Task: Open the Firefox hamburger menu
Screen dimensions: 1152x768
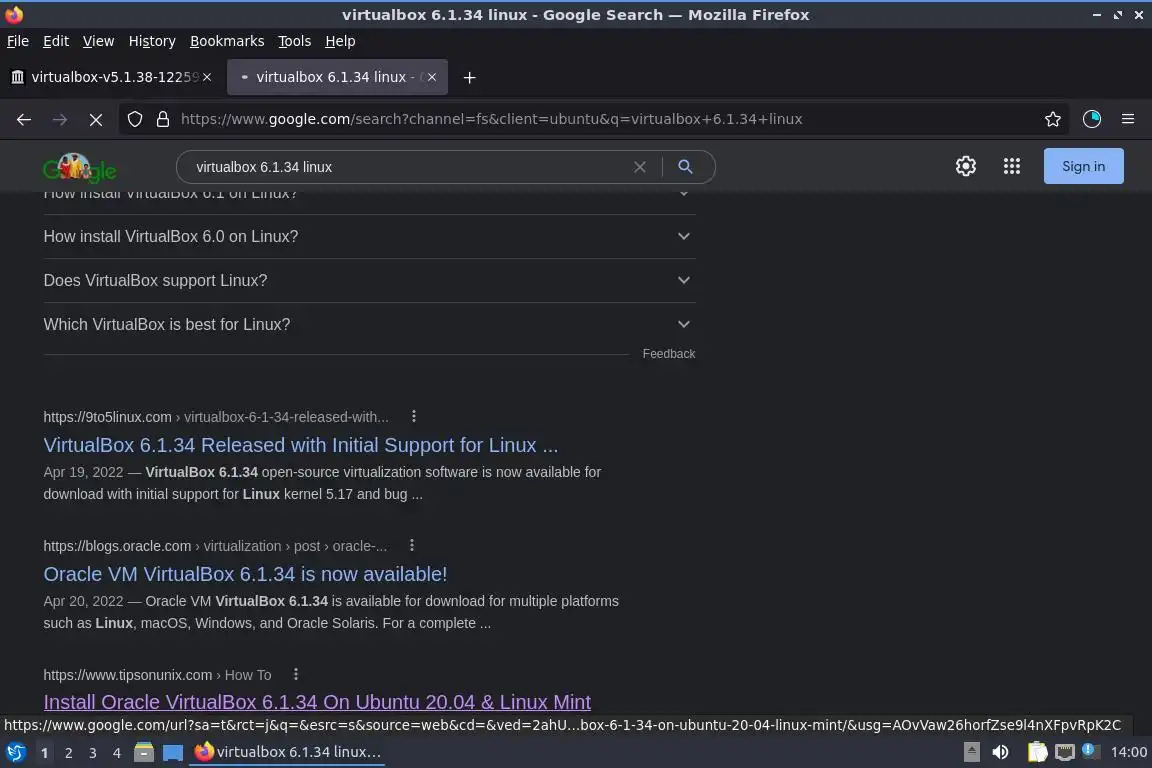Action: (x=1128, y=119)
